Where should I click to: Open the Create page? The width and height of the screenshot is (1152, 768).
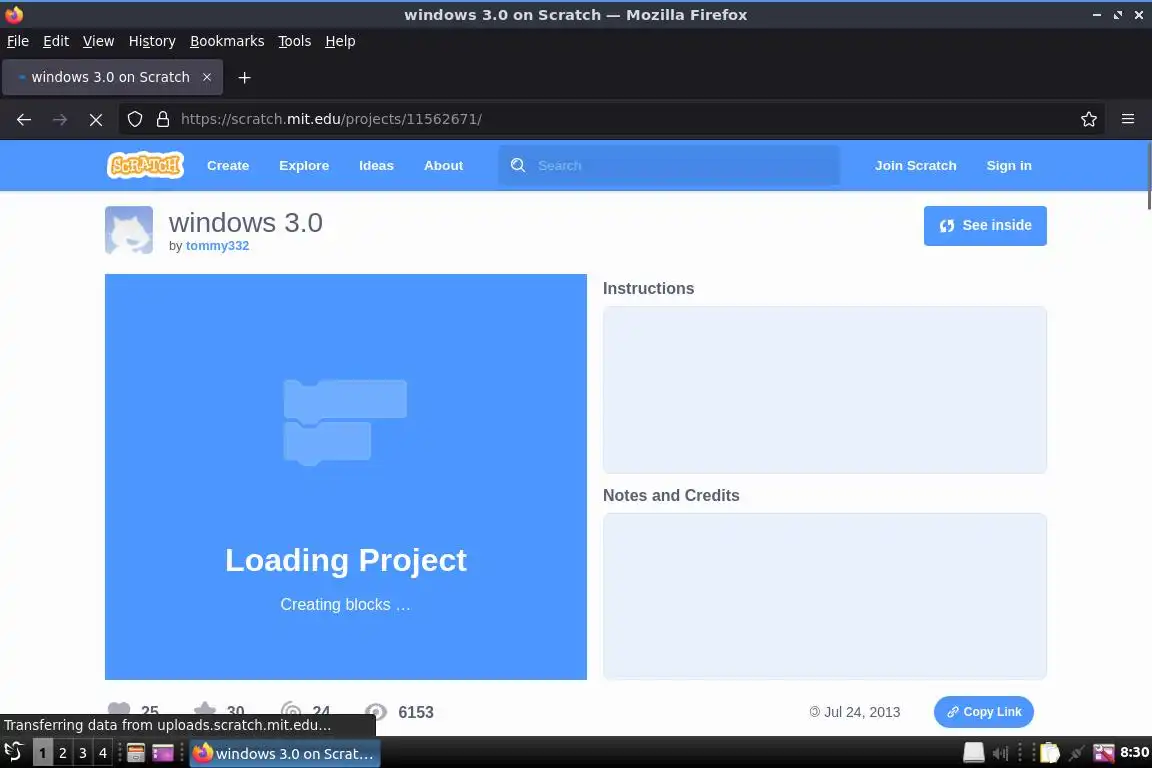click(x=228, y=165)
